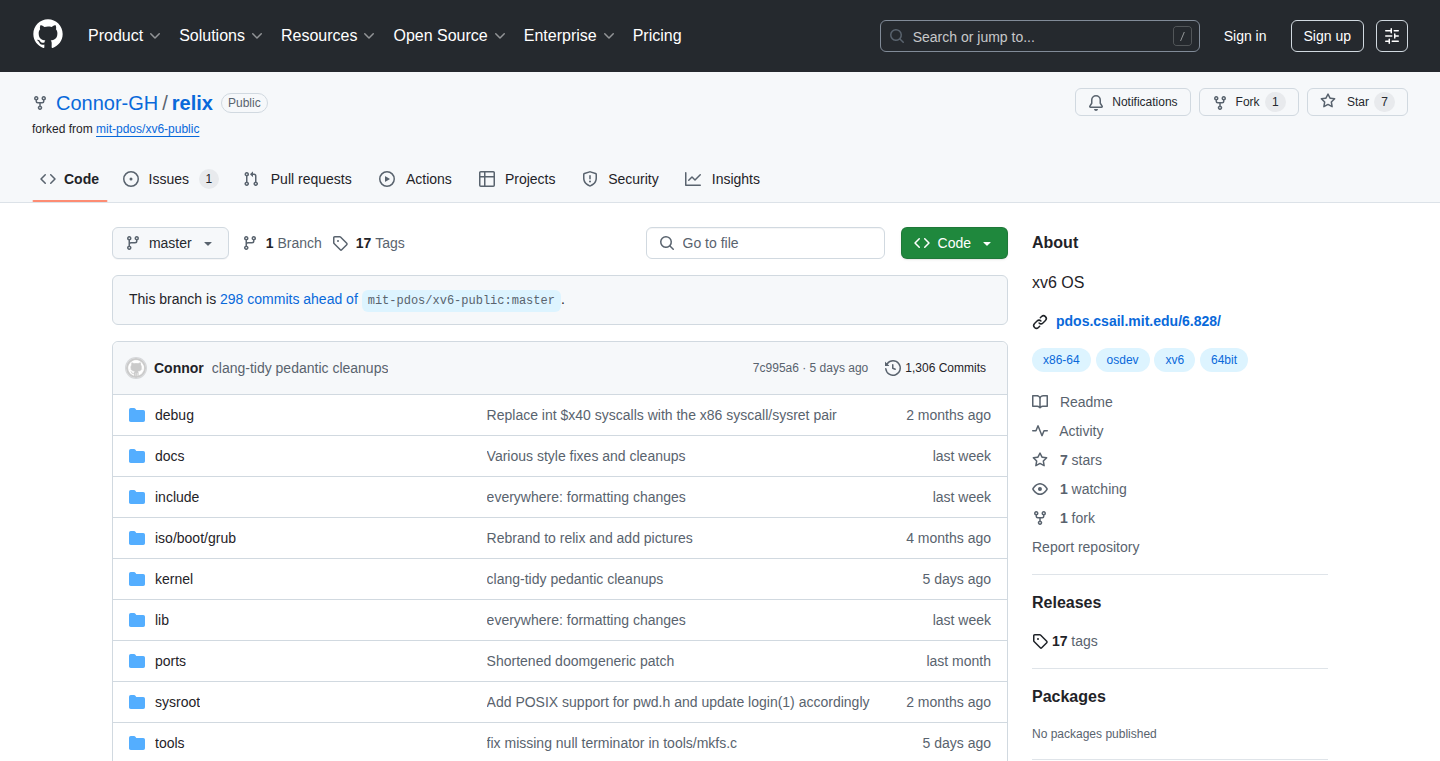Screen dimensions: 1440x761
Task: Open the Security tab
Action: [x=620, y=179]
